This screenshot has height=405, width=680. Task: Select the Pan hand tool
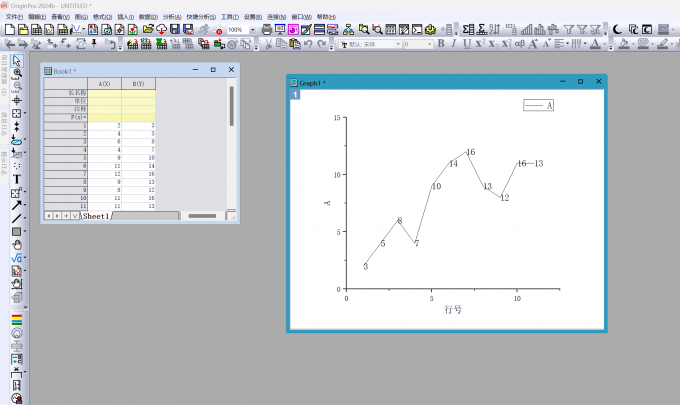(x=16, y=245)
